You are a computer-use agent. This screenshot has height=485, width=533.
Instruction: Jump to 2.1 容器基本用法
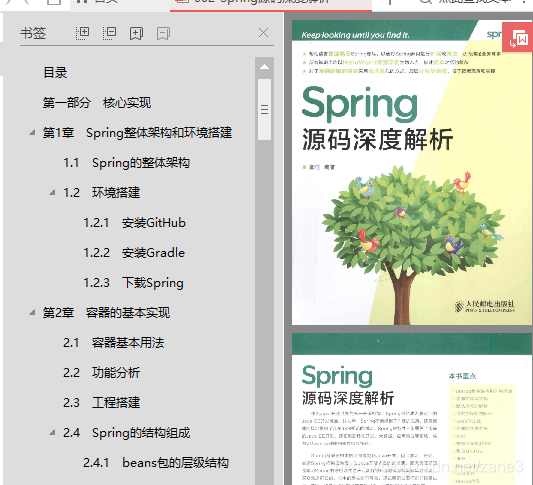[x=114, y=343]
